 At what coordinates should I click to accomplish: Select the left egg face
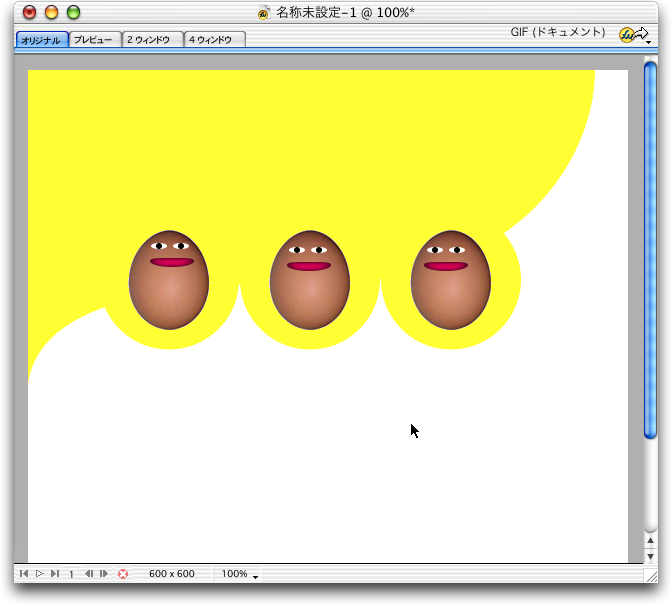(x=169, y=280)
